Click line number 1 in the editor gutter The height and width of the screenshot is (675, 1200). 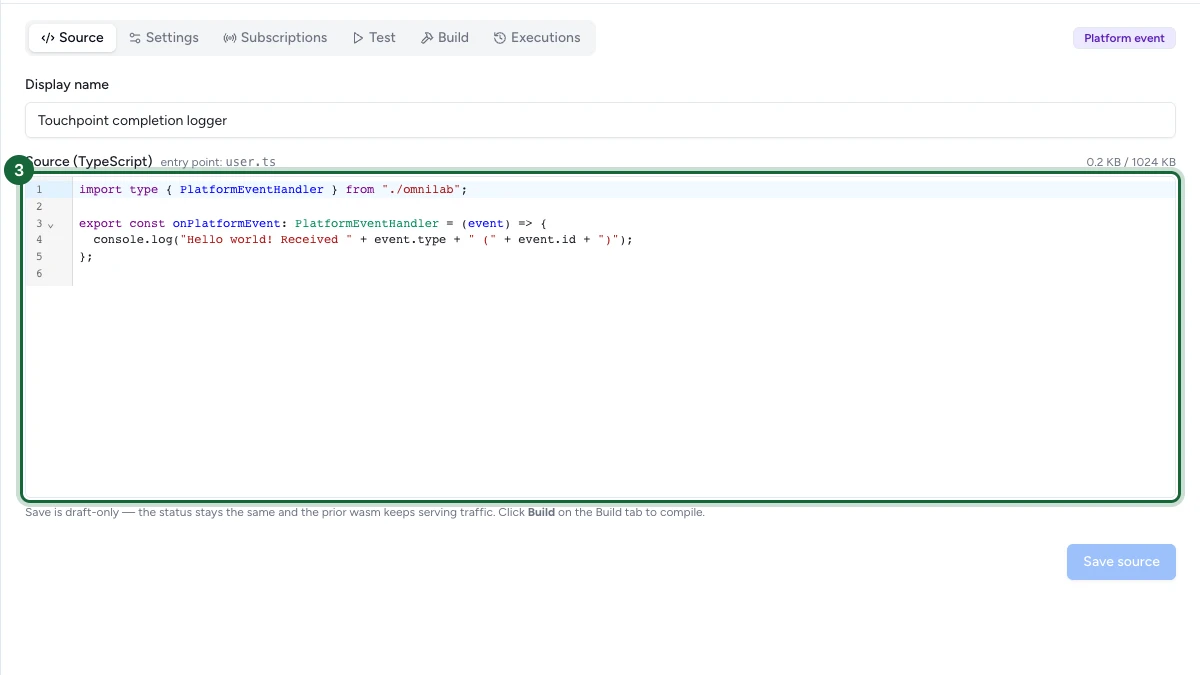pos(39,189)
